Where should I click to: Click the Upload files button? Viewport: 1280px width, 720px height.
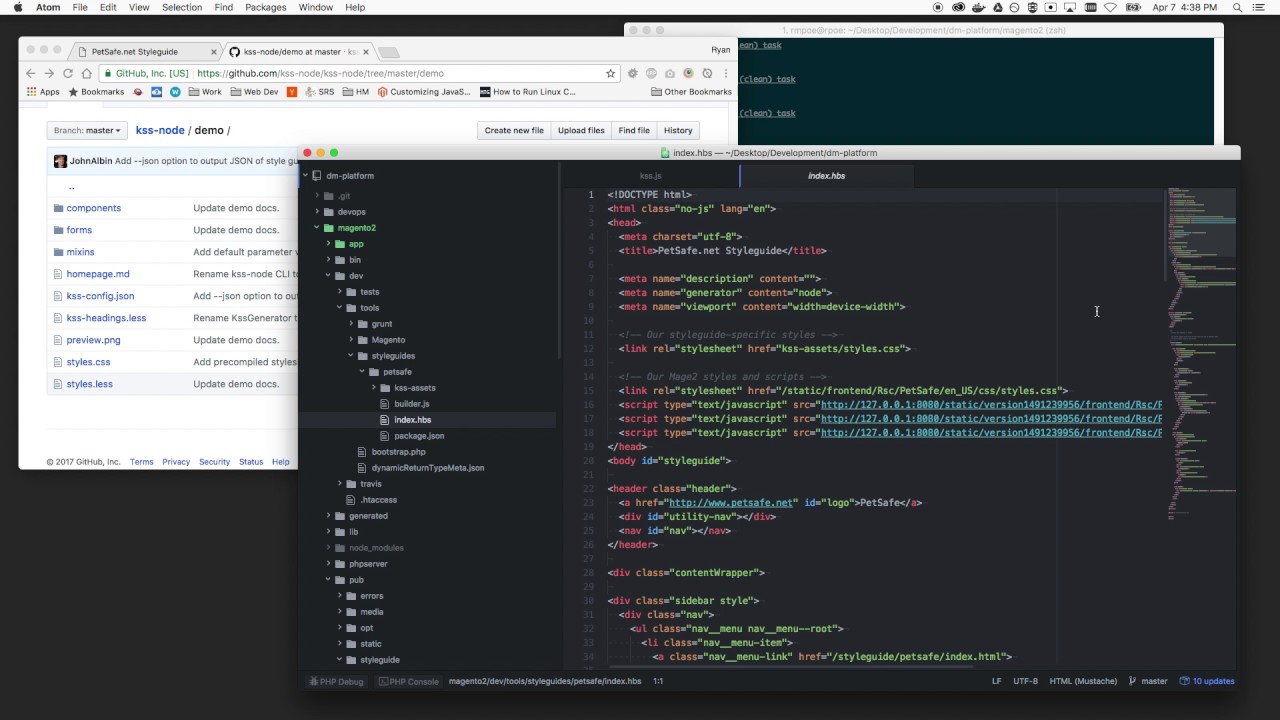(581, 130)
